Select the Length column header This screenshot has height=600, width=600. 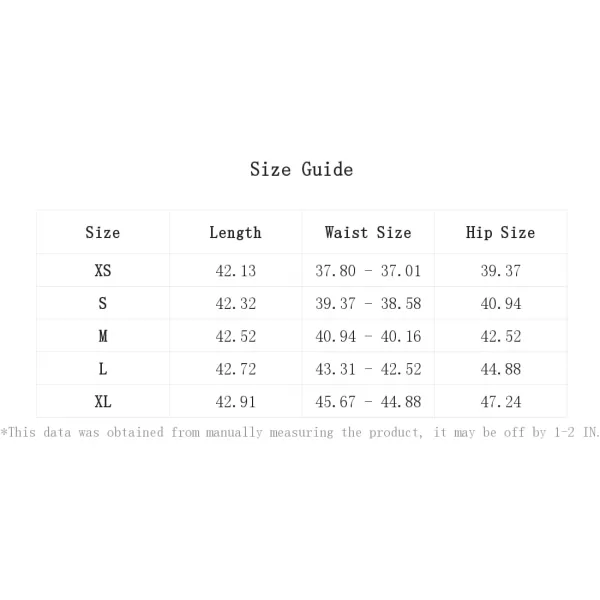235,233
